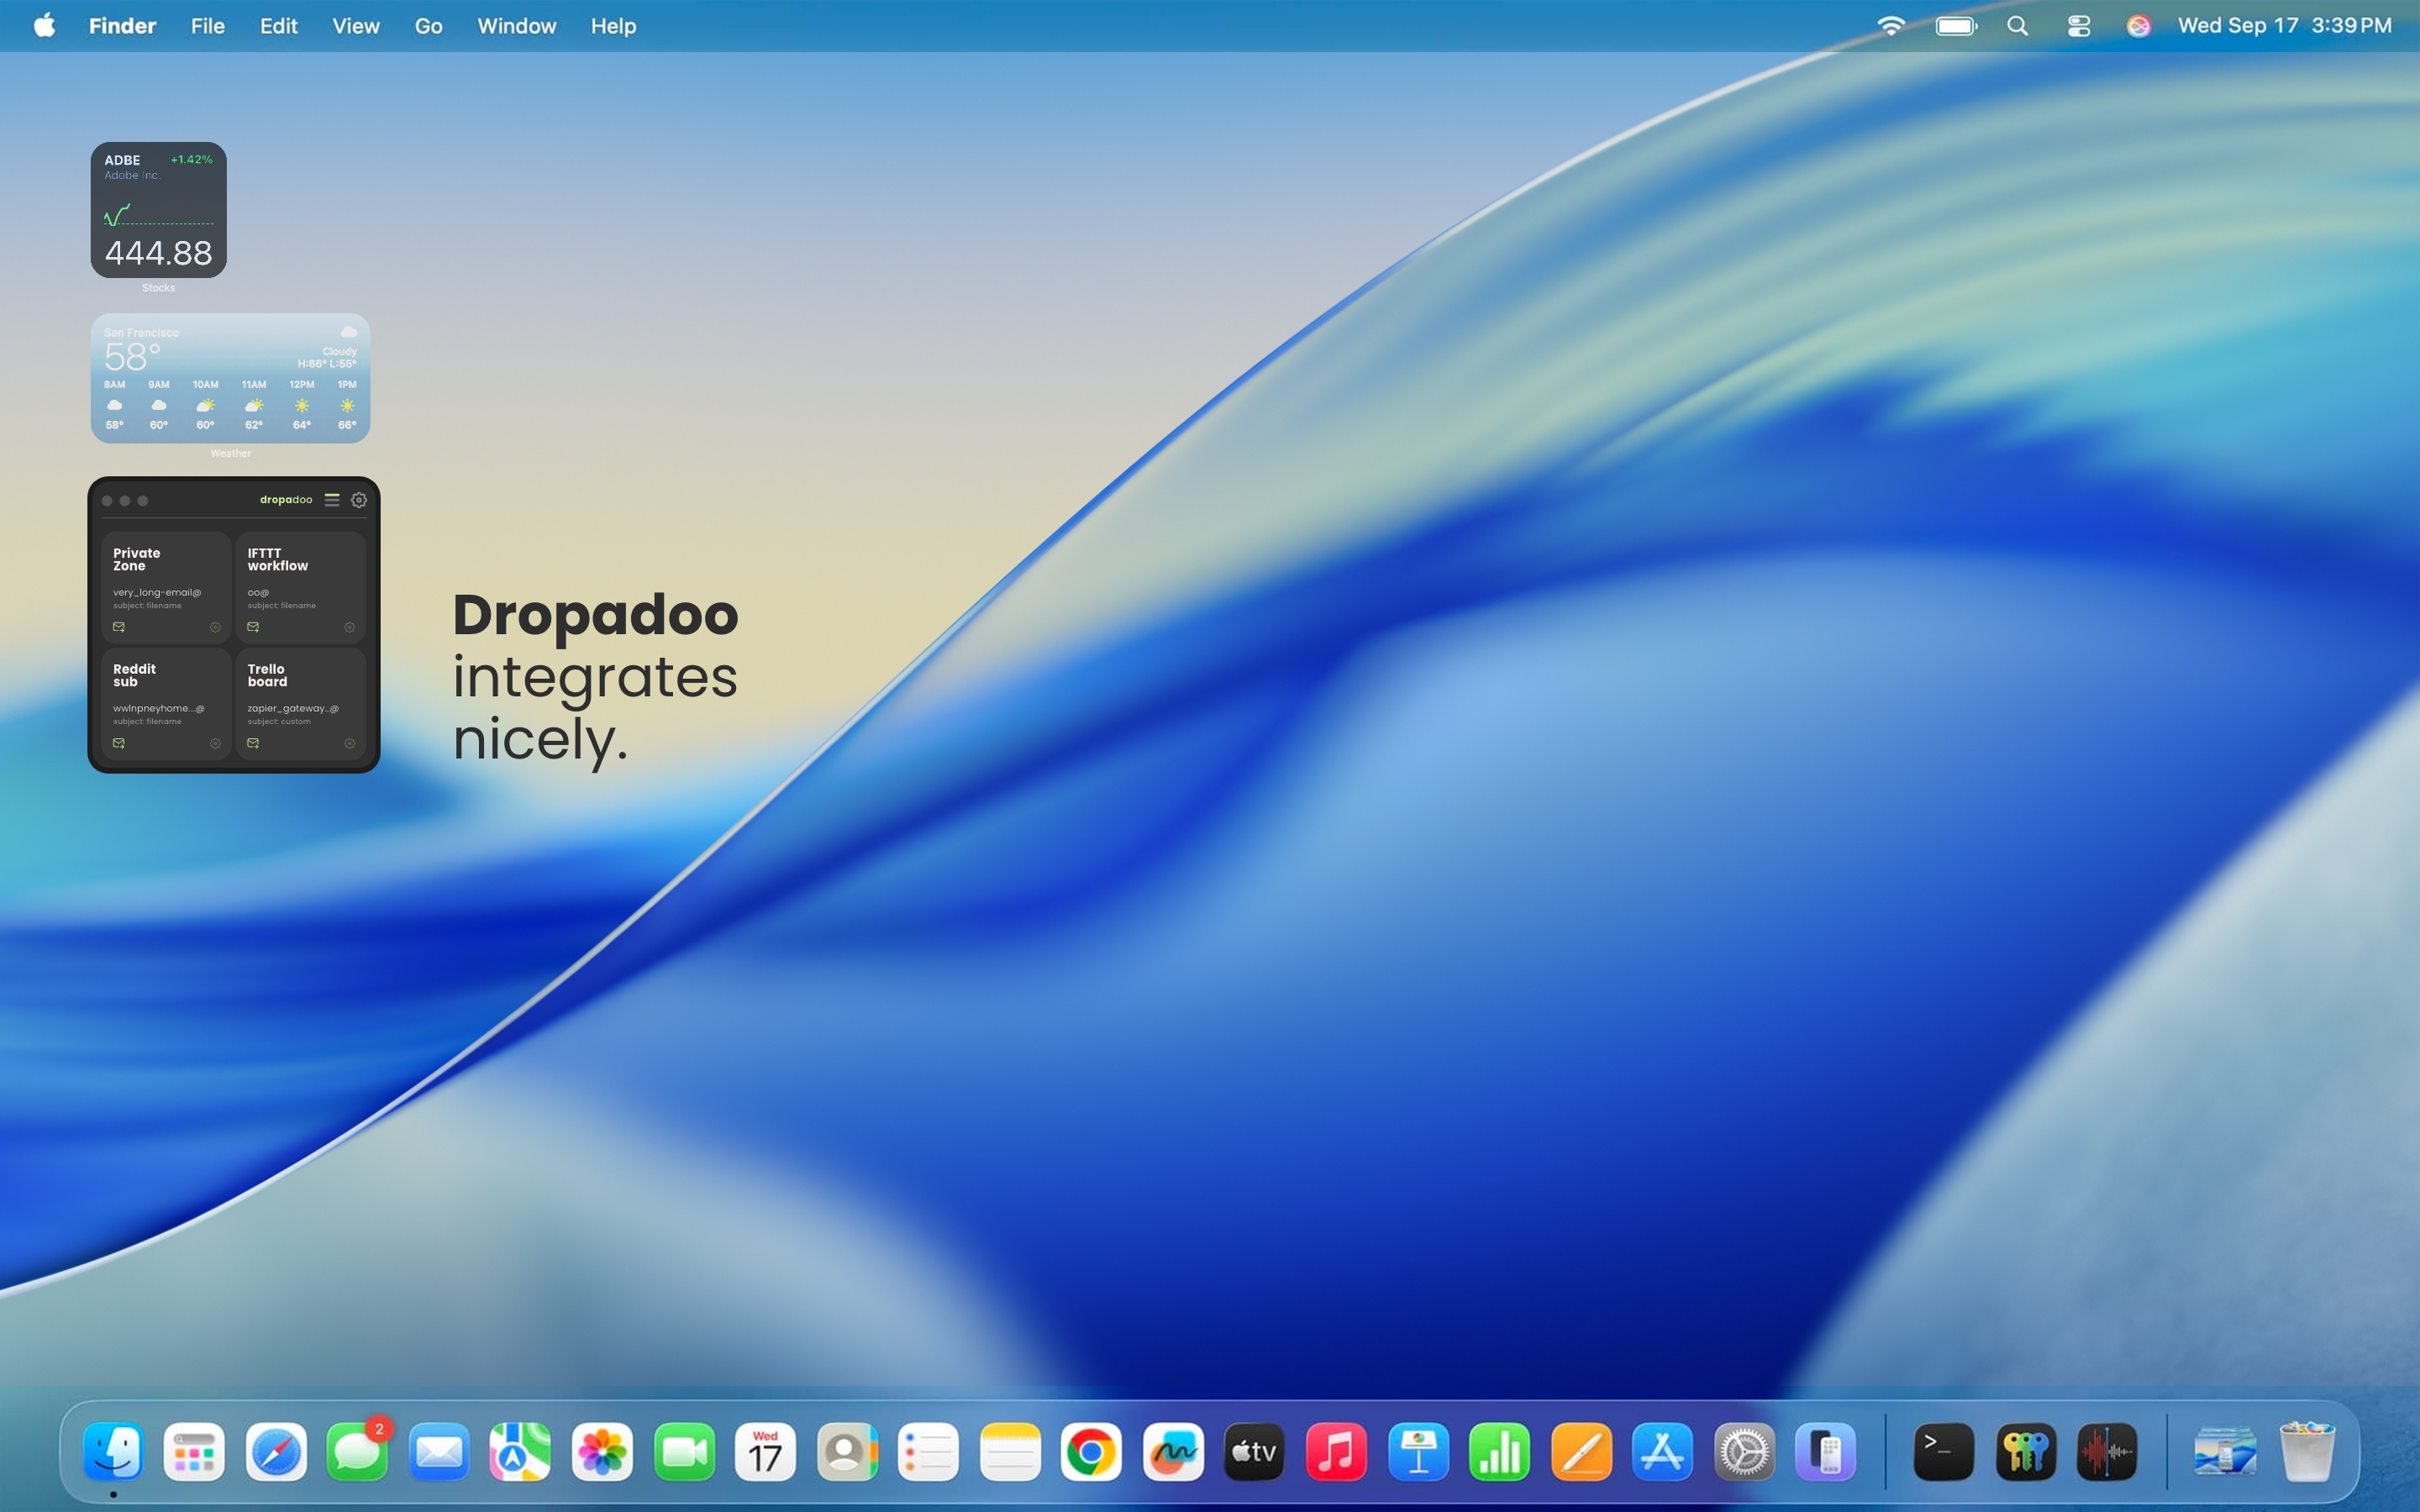Open settings for the Private Zone card
The width and height of the screenshot is (2420, 1512).
(217, 627)
